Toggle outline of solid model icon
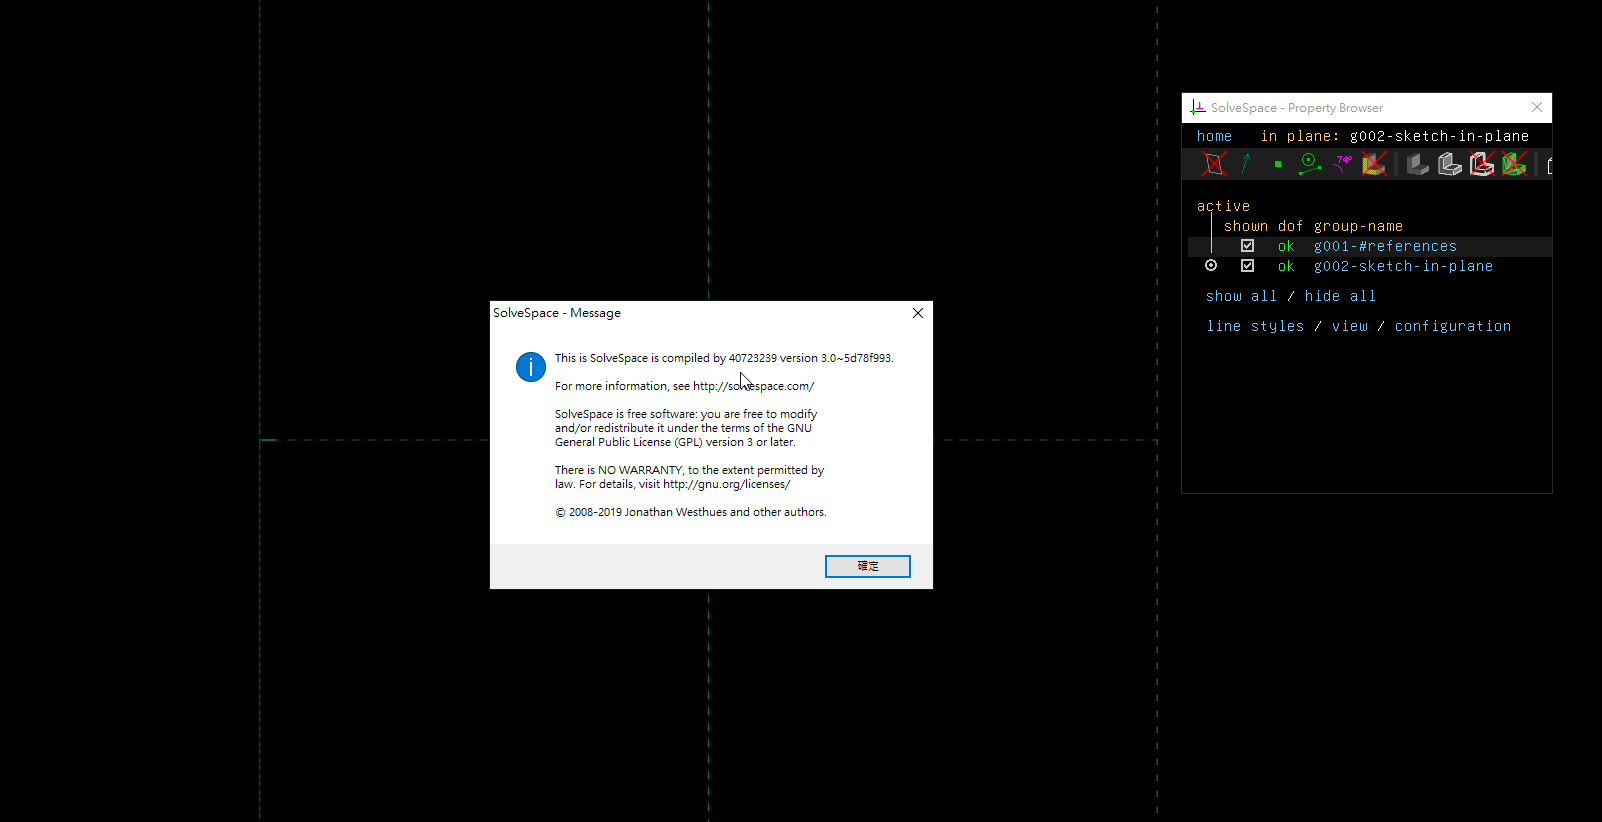The height and width of the screenshot is (822, 1602). coord(1482,164)
